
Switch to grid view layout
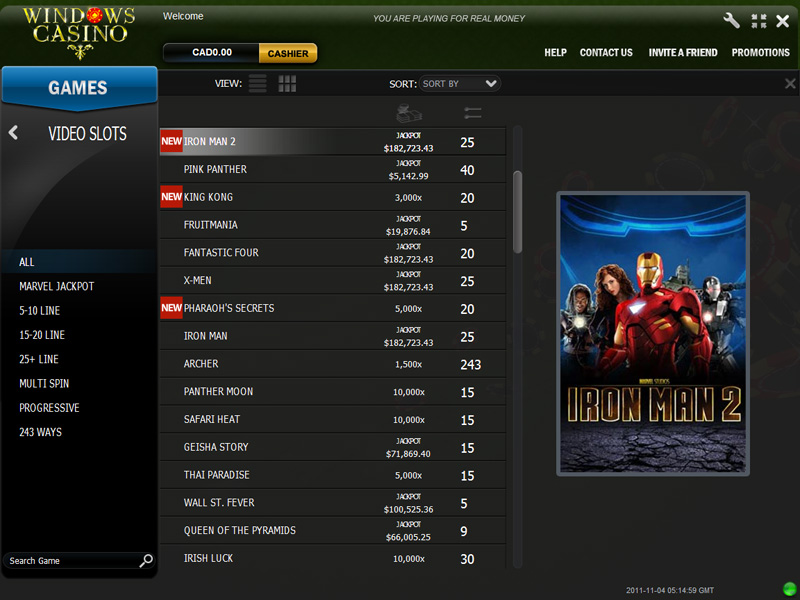point(287,84)
